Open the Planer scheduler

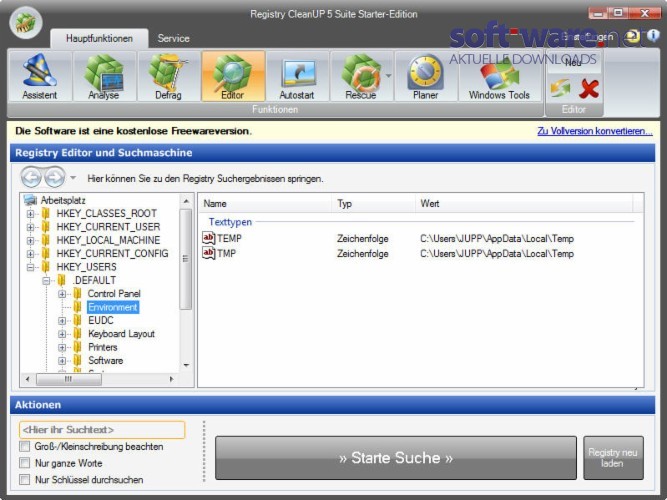[425, 76]
